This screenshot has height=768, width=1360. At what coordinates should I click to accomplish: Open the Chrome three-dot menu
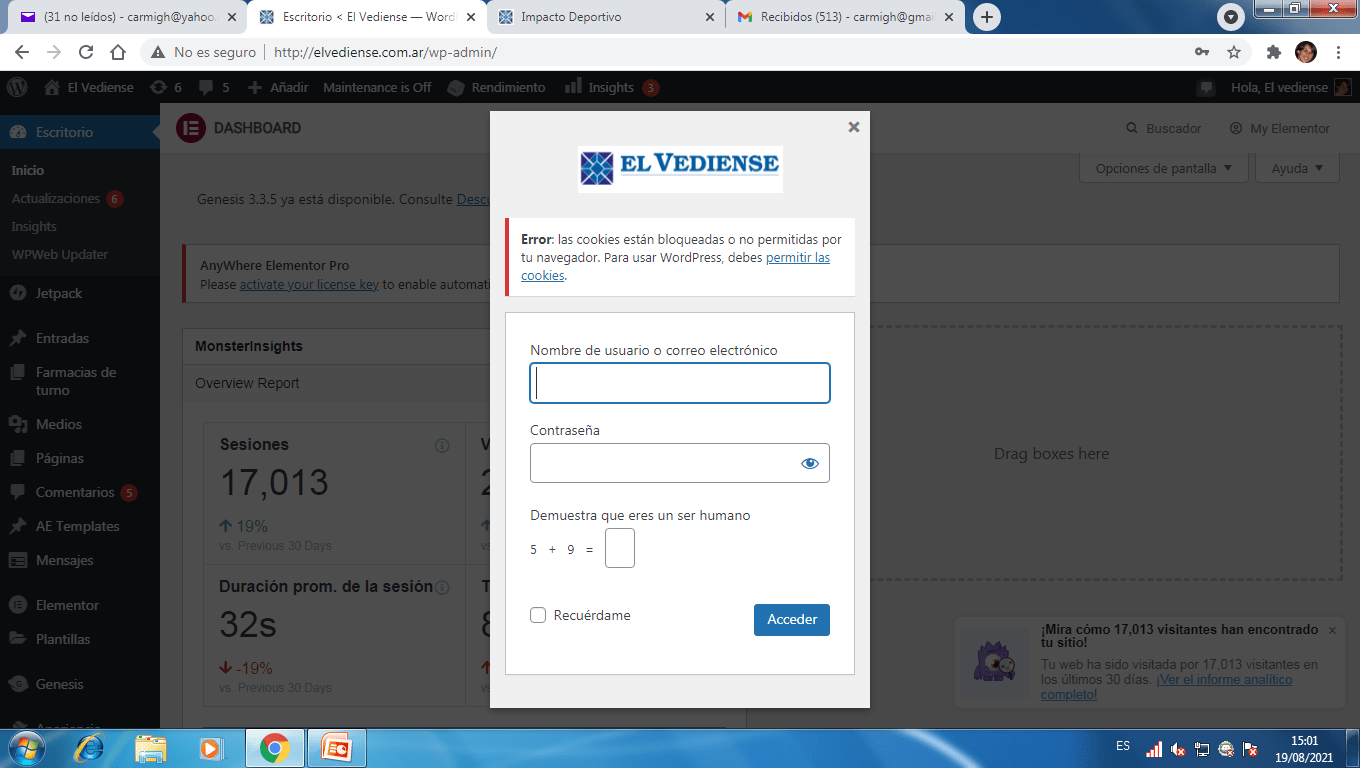1338,52
